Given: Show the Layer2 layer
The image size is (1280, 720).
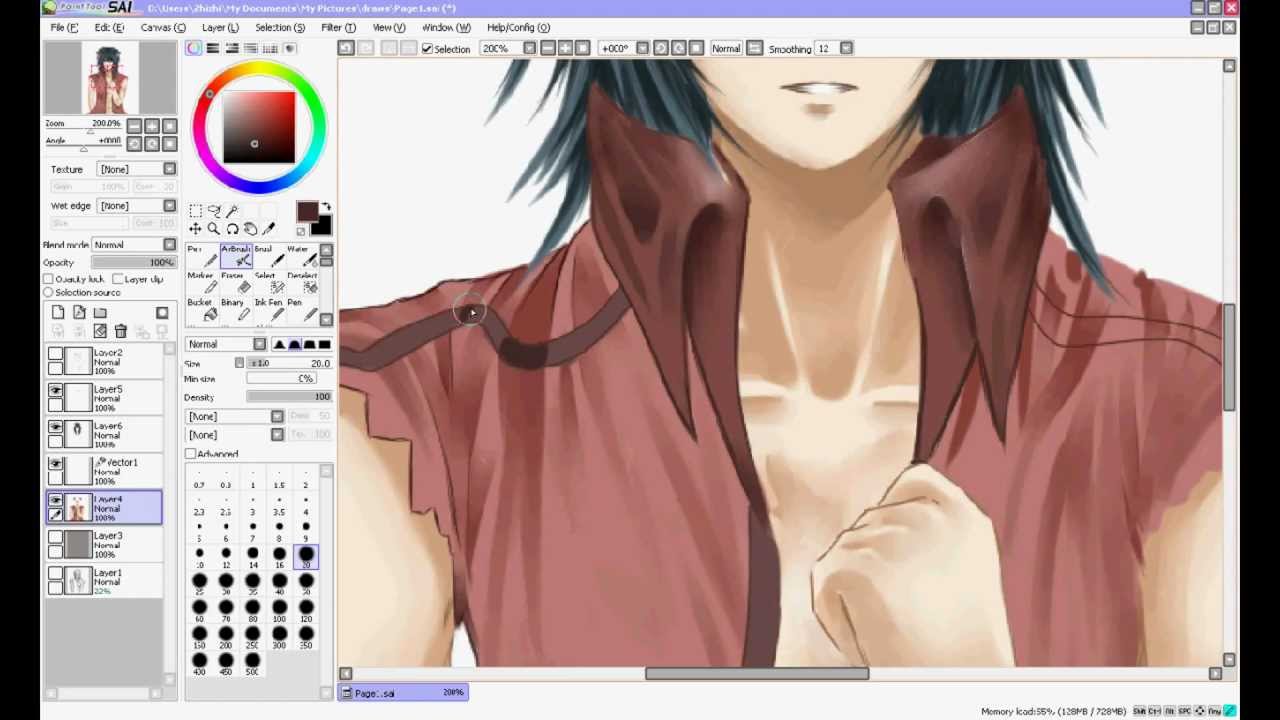Looking at the screenshot, I should 55,354.
